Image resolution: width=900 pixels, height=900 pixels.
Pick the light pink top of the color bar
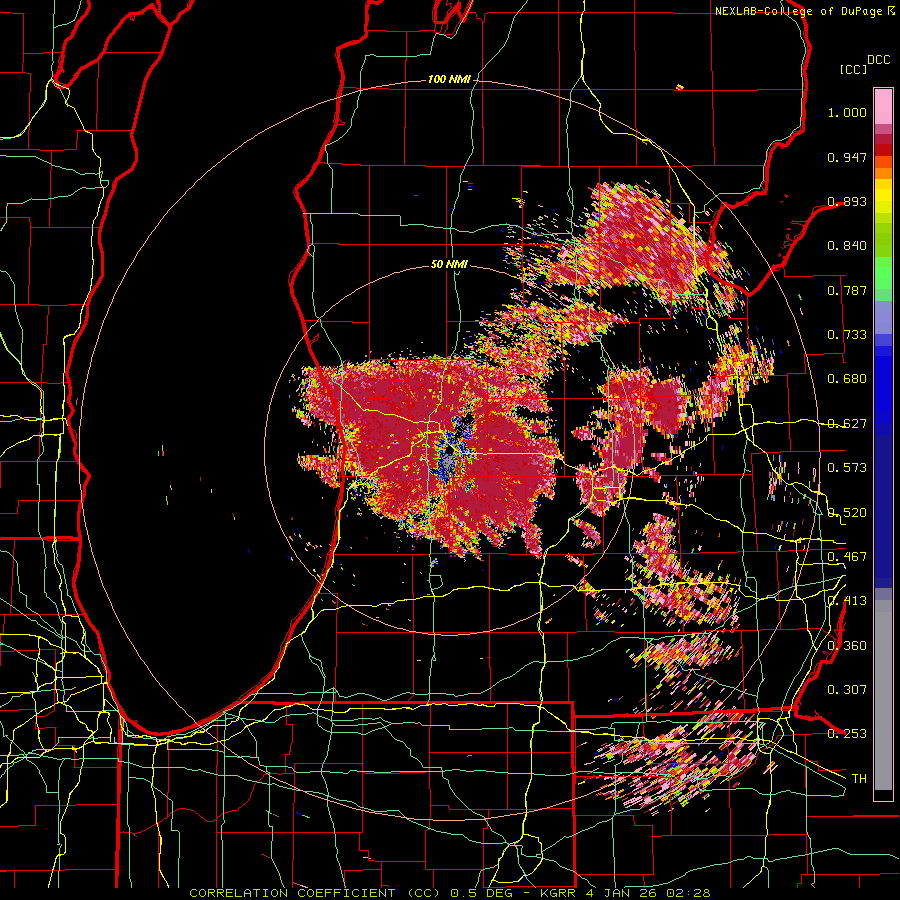tap(883, 106)
